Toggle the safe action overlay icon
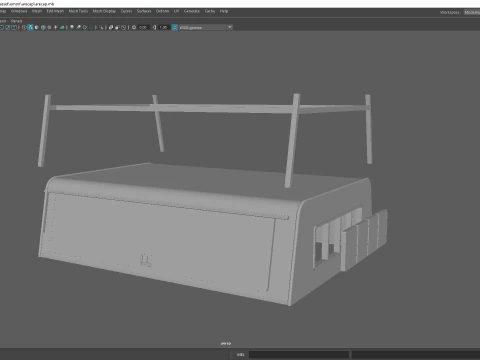Viewport: 480px width, 360px height. pos(7,27)
